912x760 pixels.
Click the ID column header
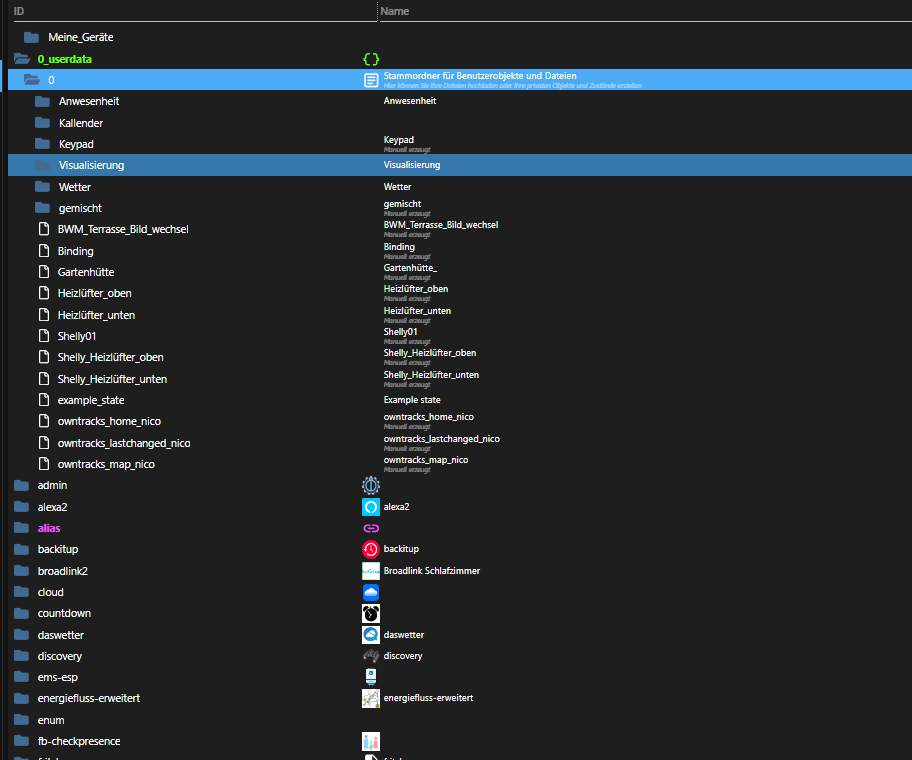(19, 11)
